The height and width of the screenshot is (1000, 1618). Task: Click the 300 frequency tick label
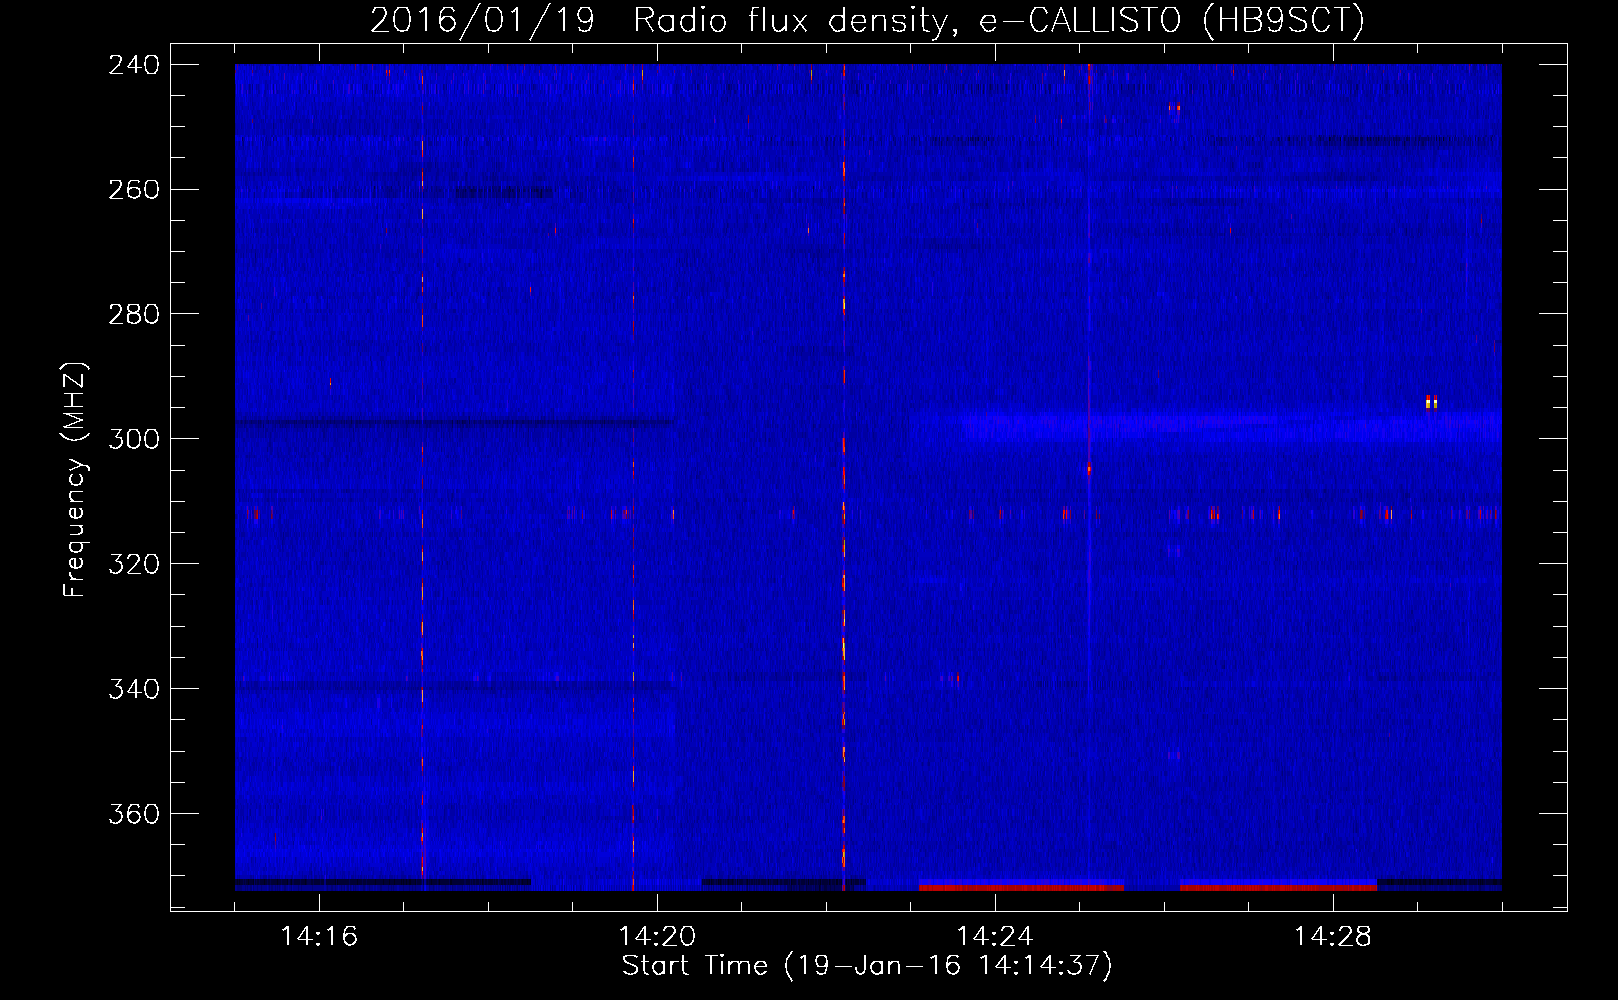[x=134, y=439]
